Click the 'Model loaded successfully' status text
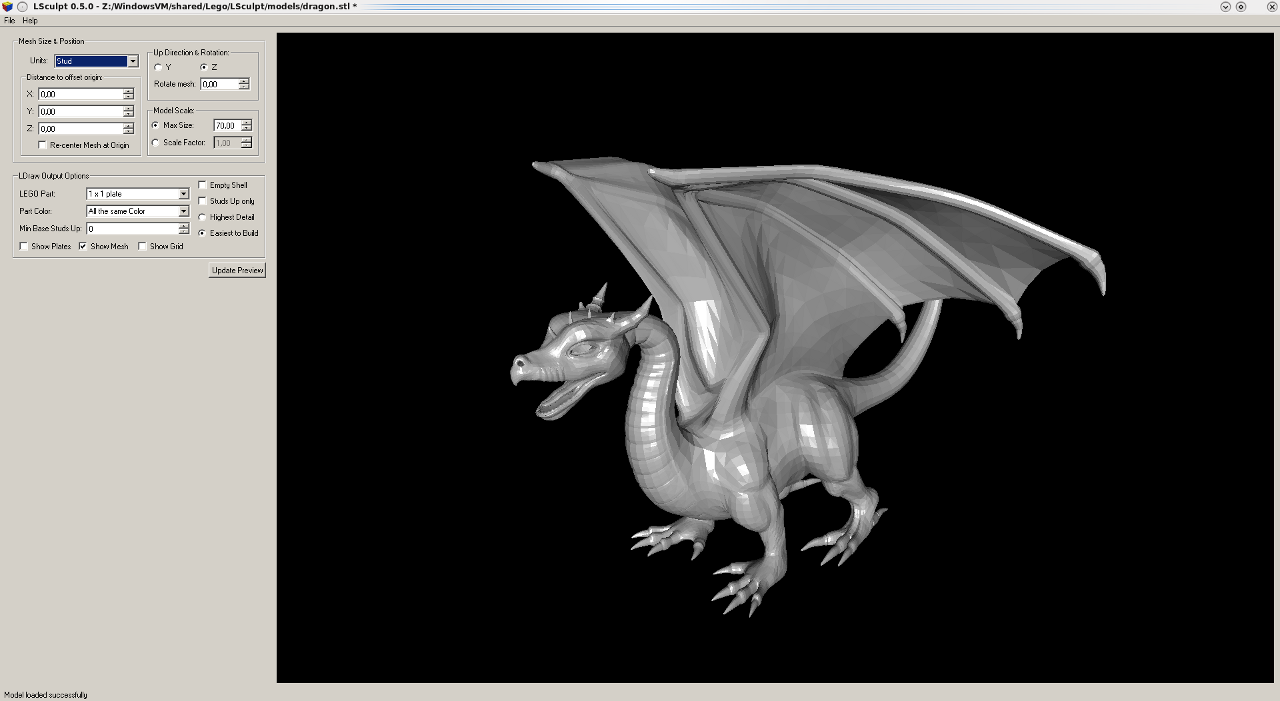The image size is (1280, 701). (x=46, y=694)
